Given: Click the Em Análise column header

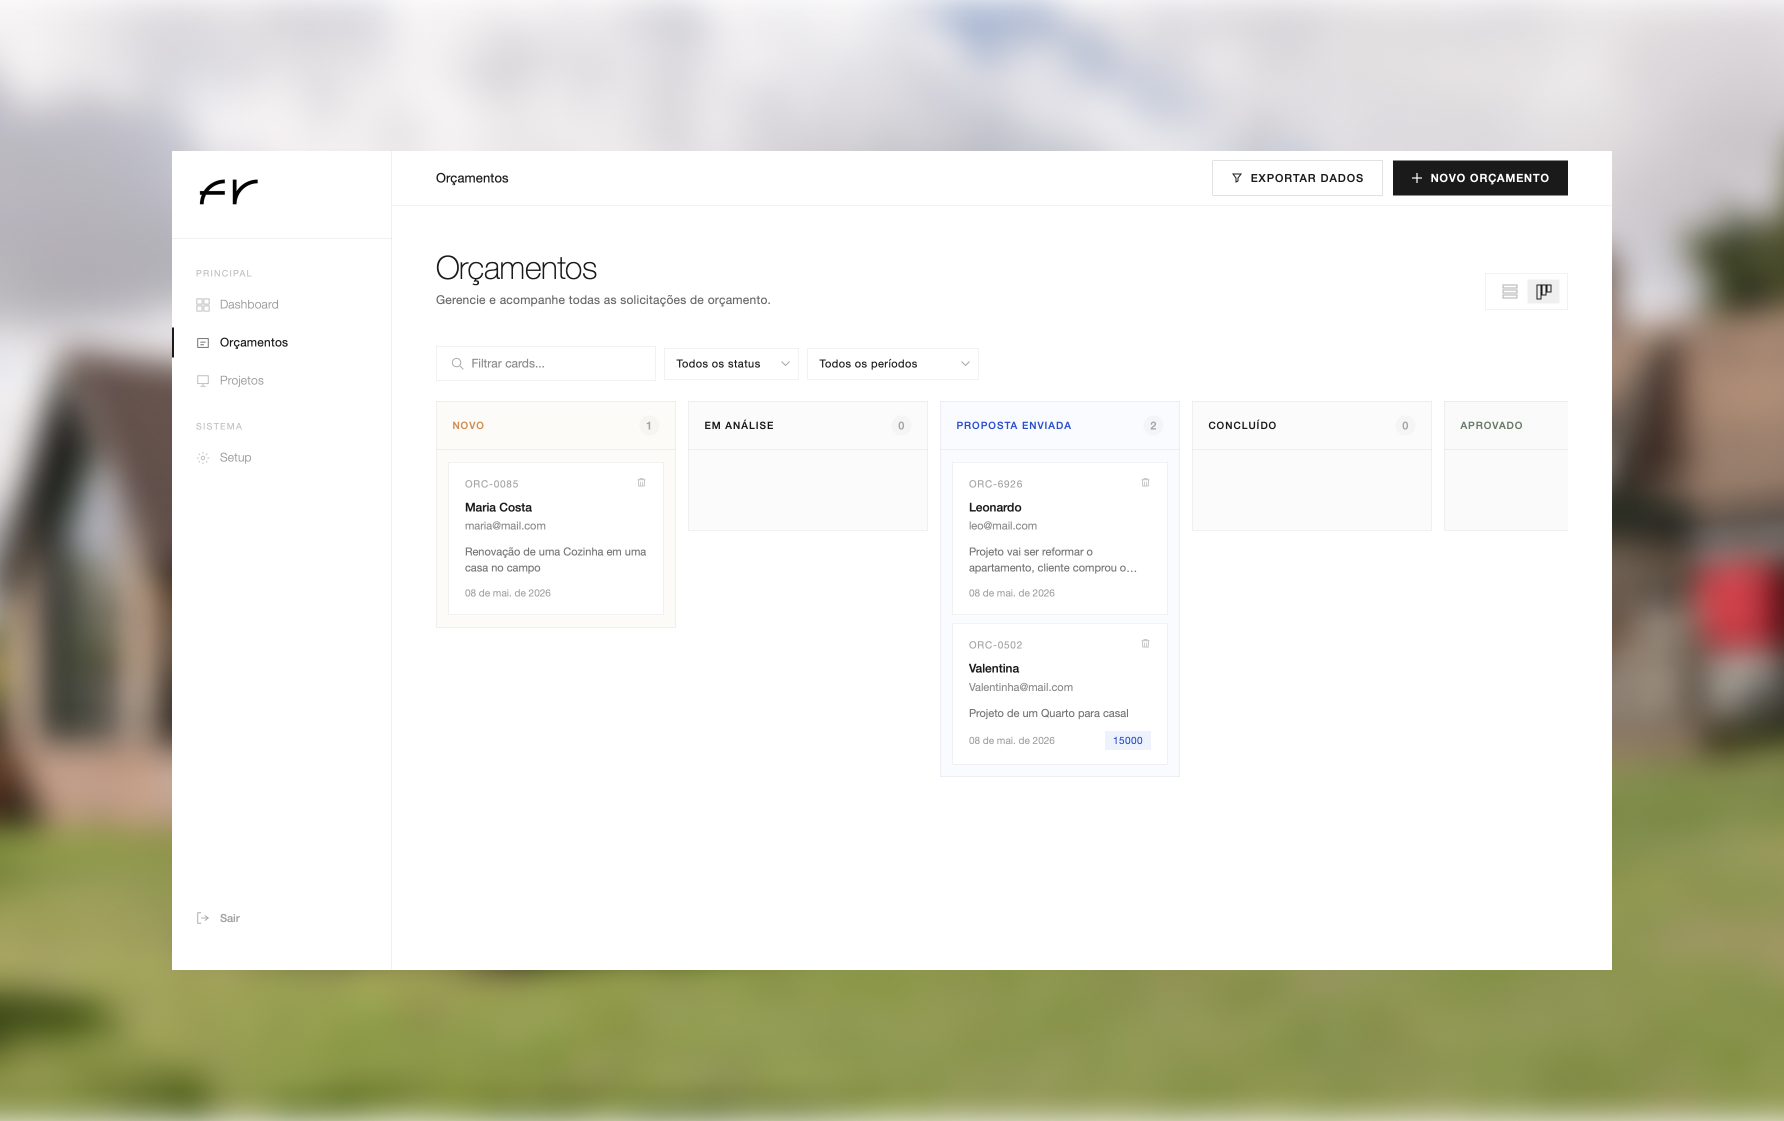Looking at the screenshot, I should click(x=808, y=426).
